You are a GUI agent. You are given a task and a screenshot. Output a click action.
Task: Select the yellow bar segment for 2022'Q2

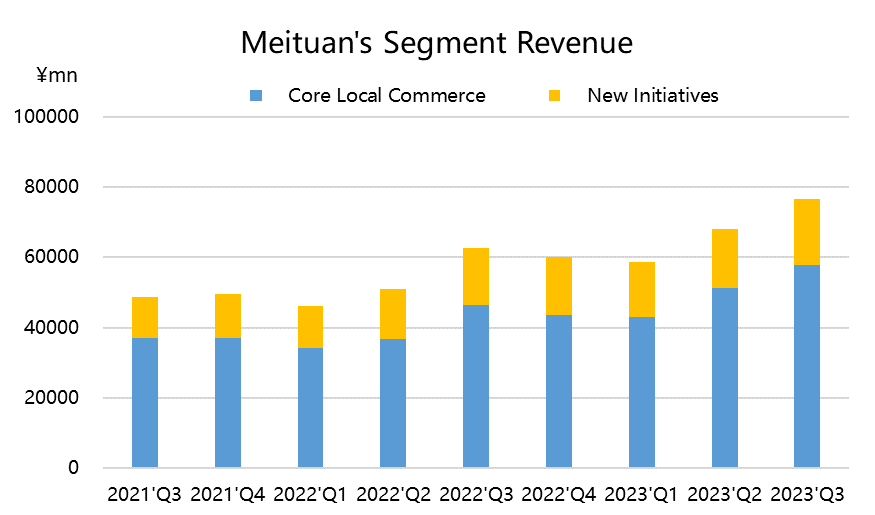(393, 314)
